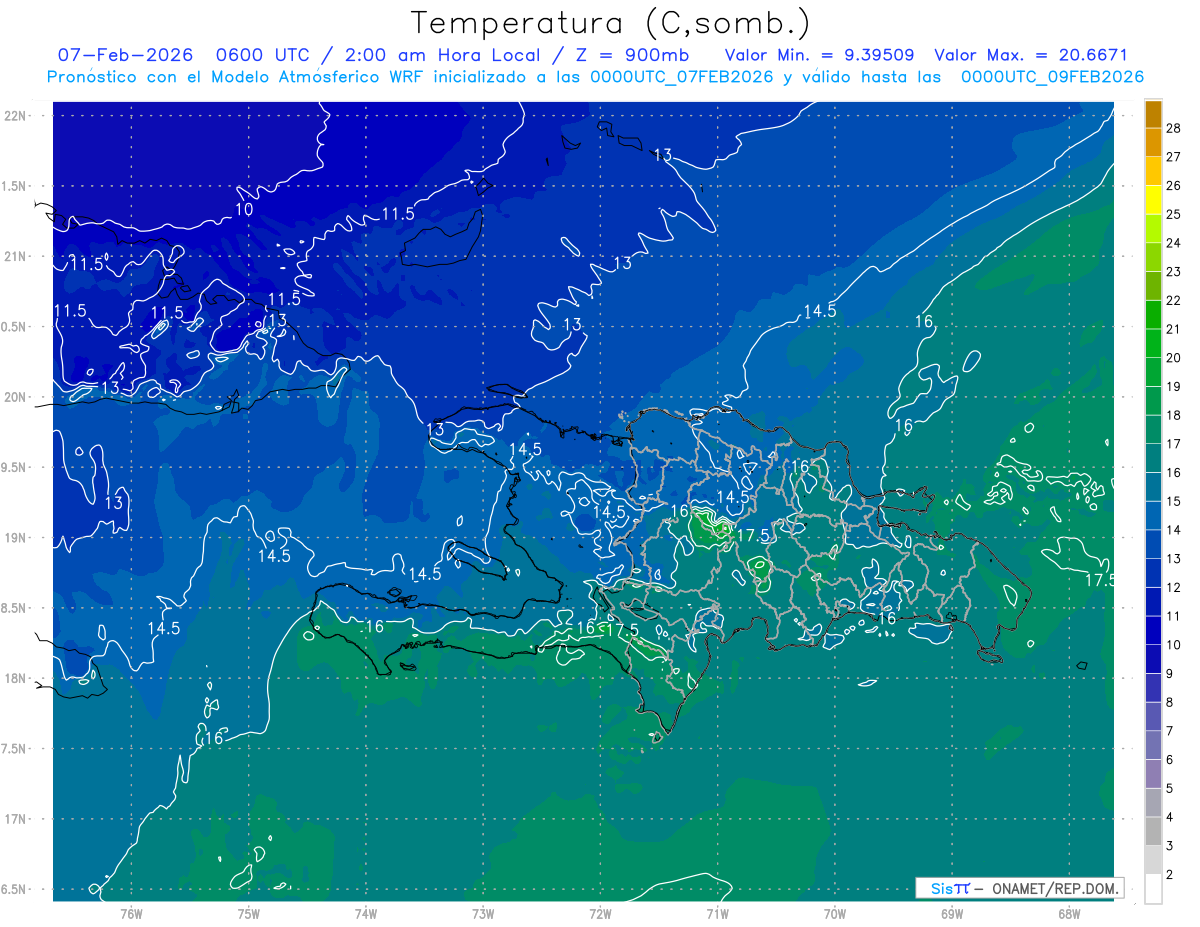Select the date text "07-Feb-2026"
This screenshot has height=927, width=1200.
(124, 55)
